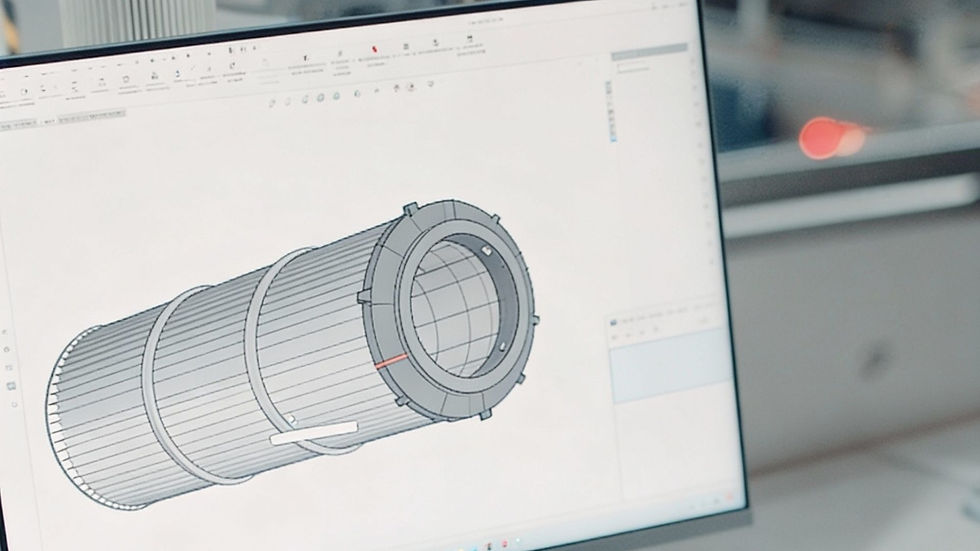
Task: Click the white flat tag on the cylinder's lower ring
Action: click(x=314, y=434)
